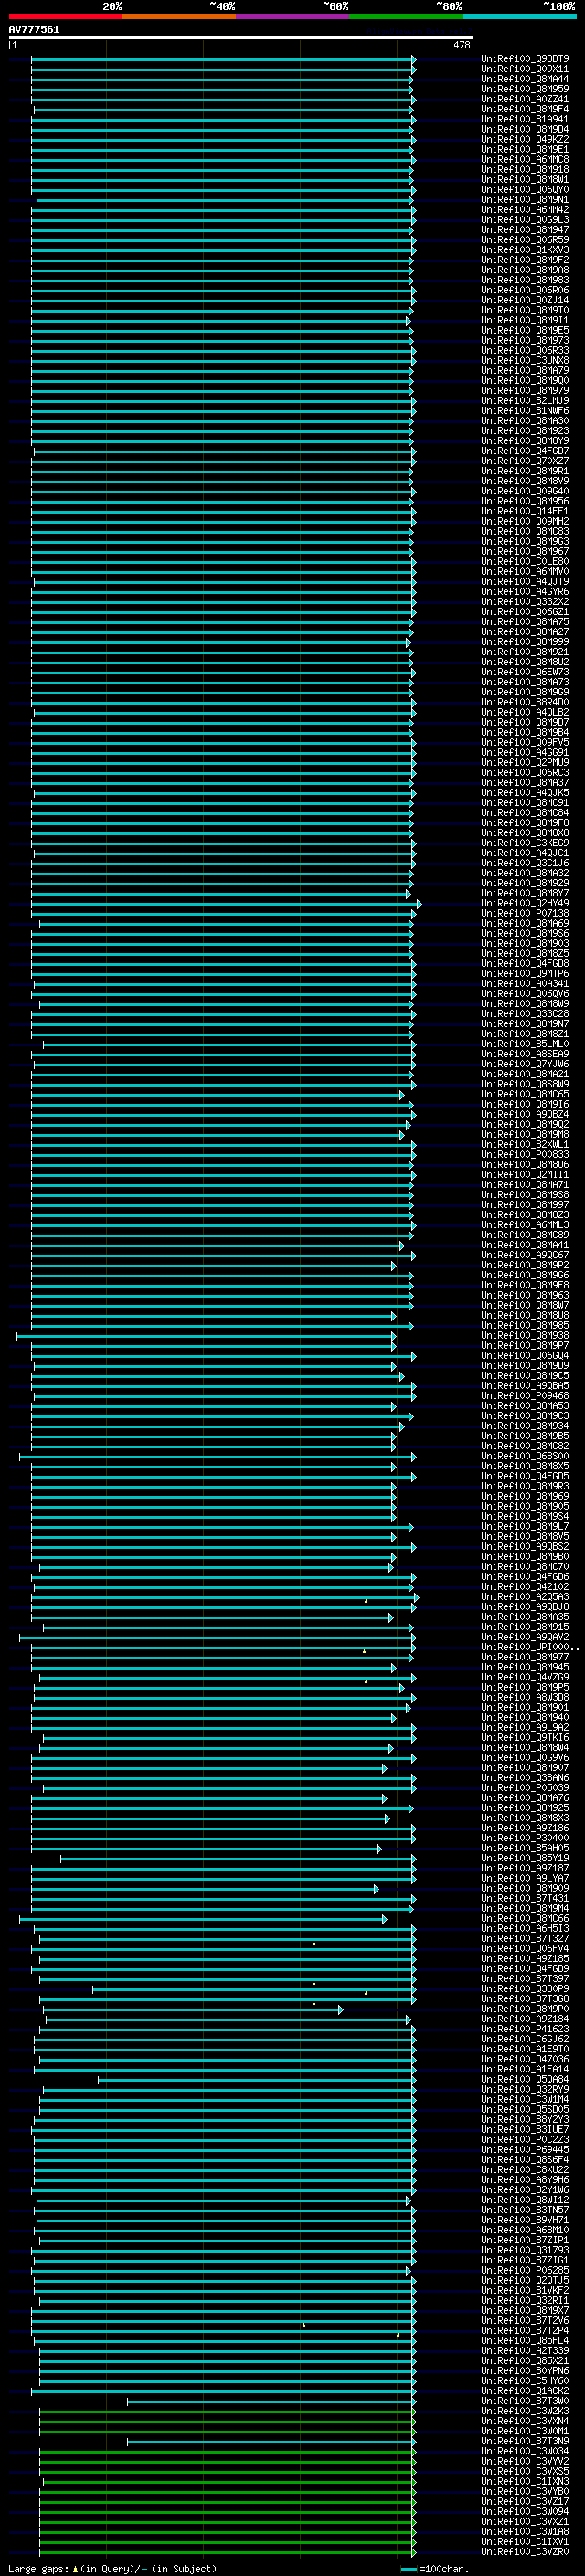The width and height of the screenshot is (585, 2576).
Task: Select the UniRef100_B2LMJ9 label
Action: 525,401
